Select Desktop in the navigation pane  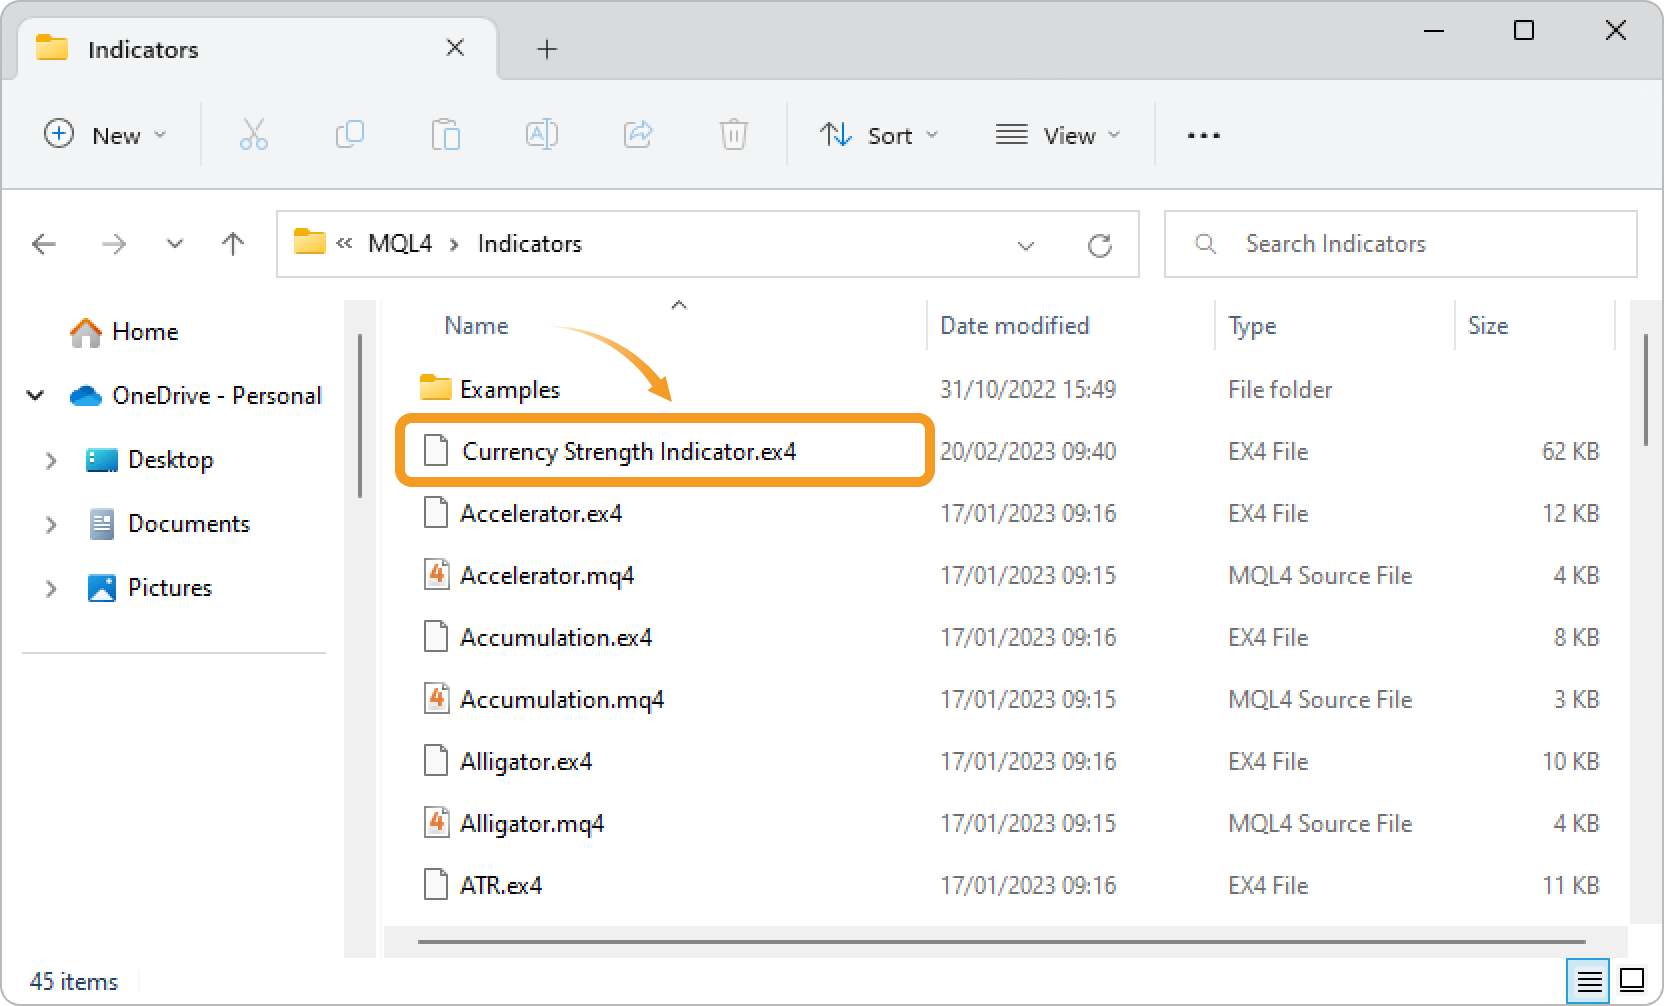pyautogui.click(x=171, y=460)
